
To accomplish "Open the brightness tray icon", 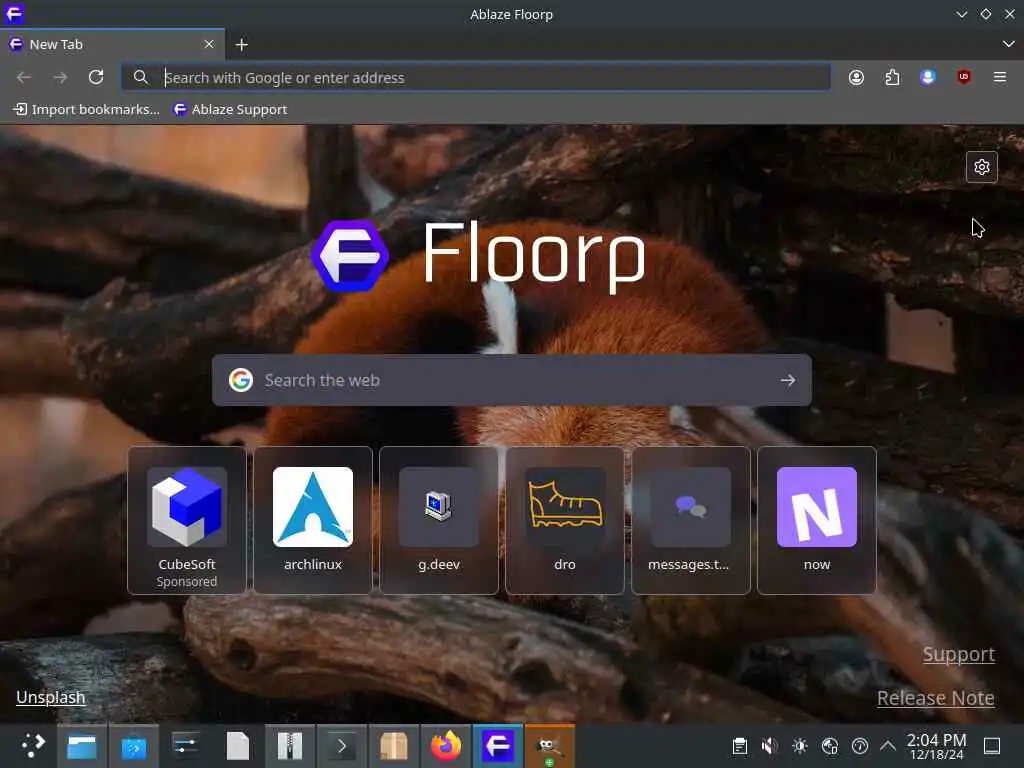I will pos(799,746).
